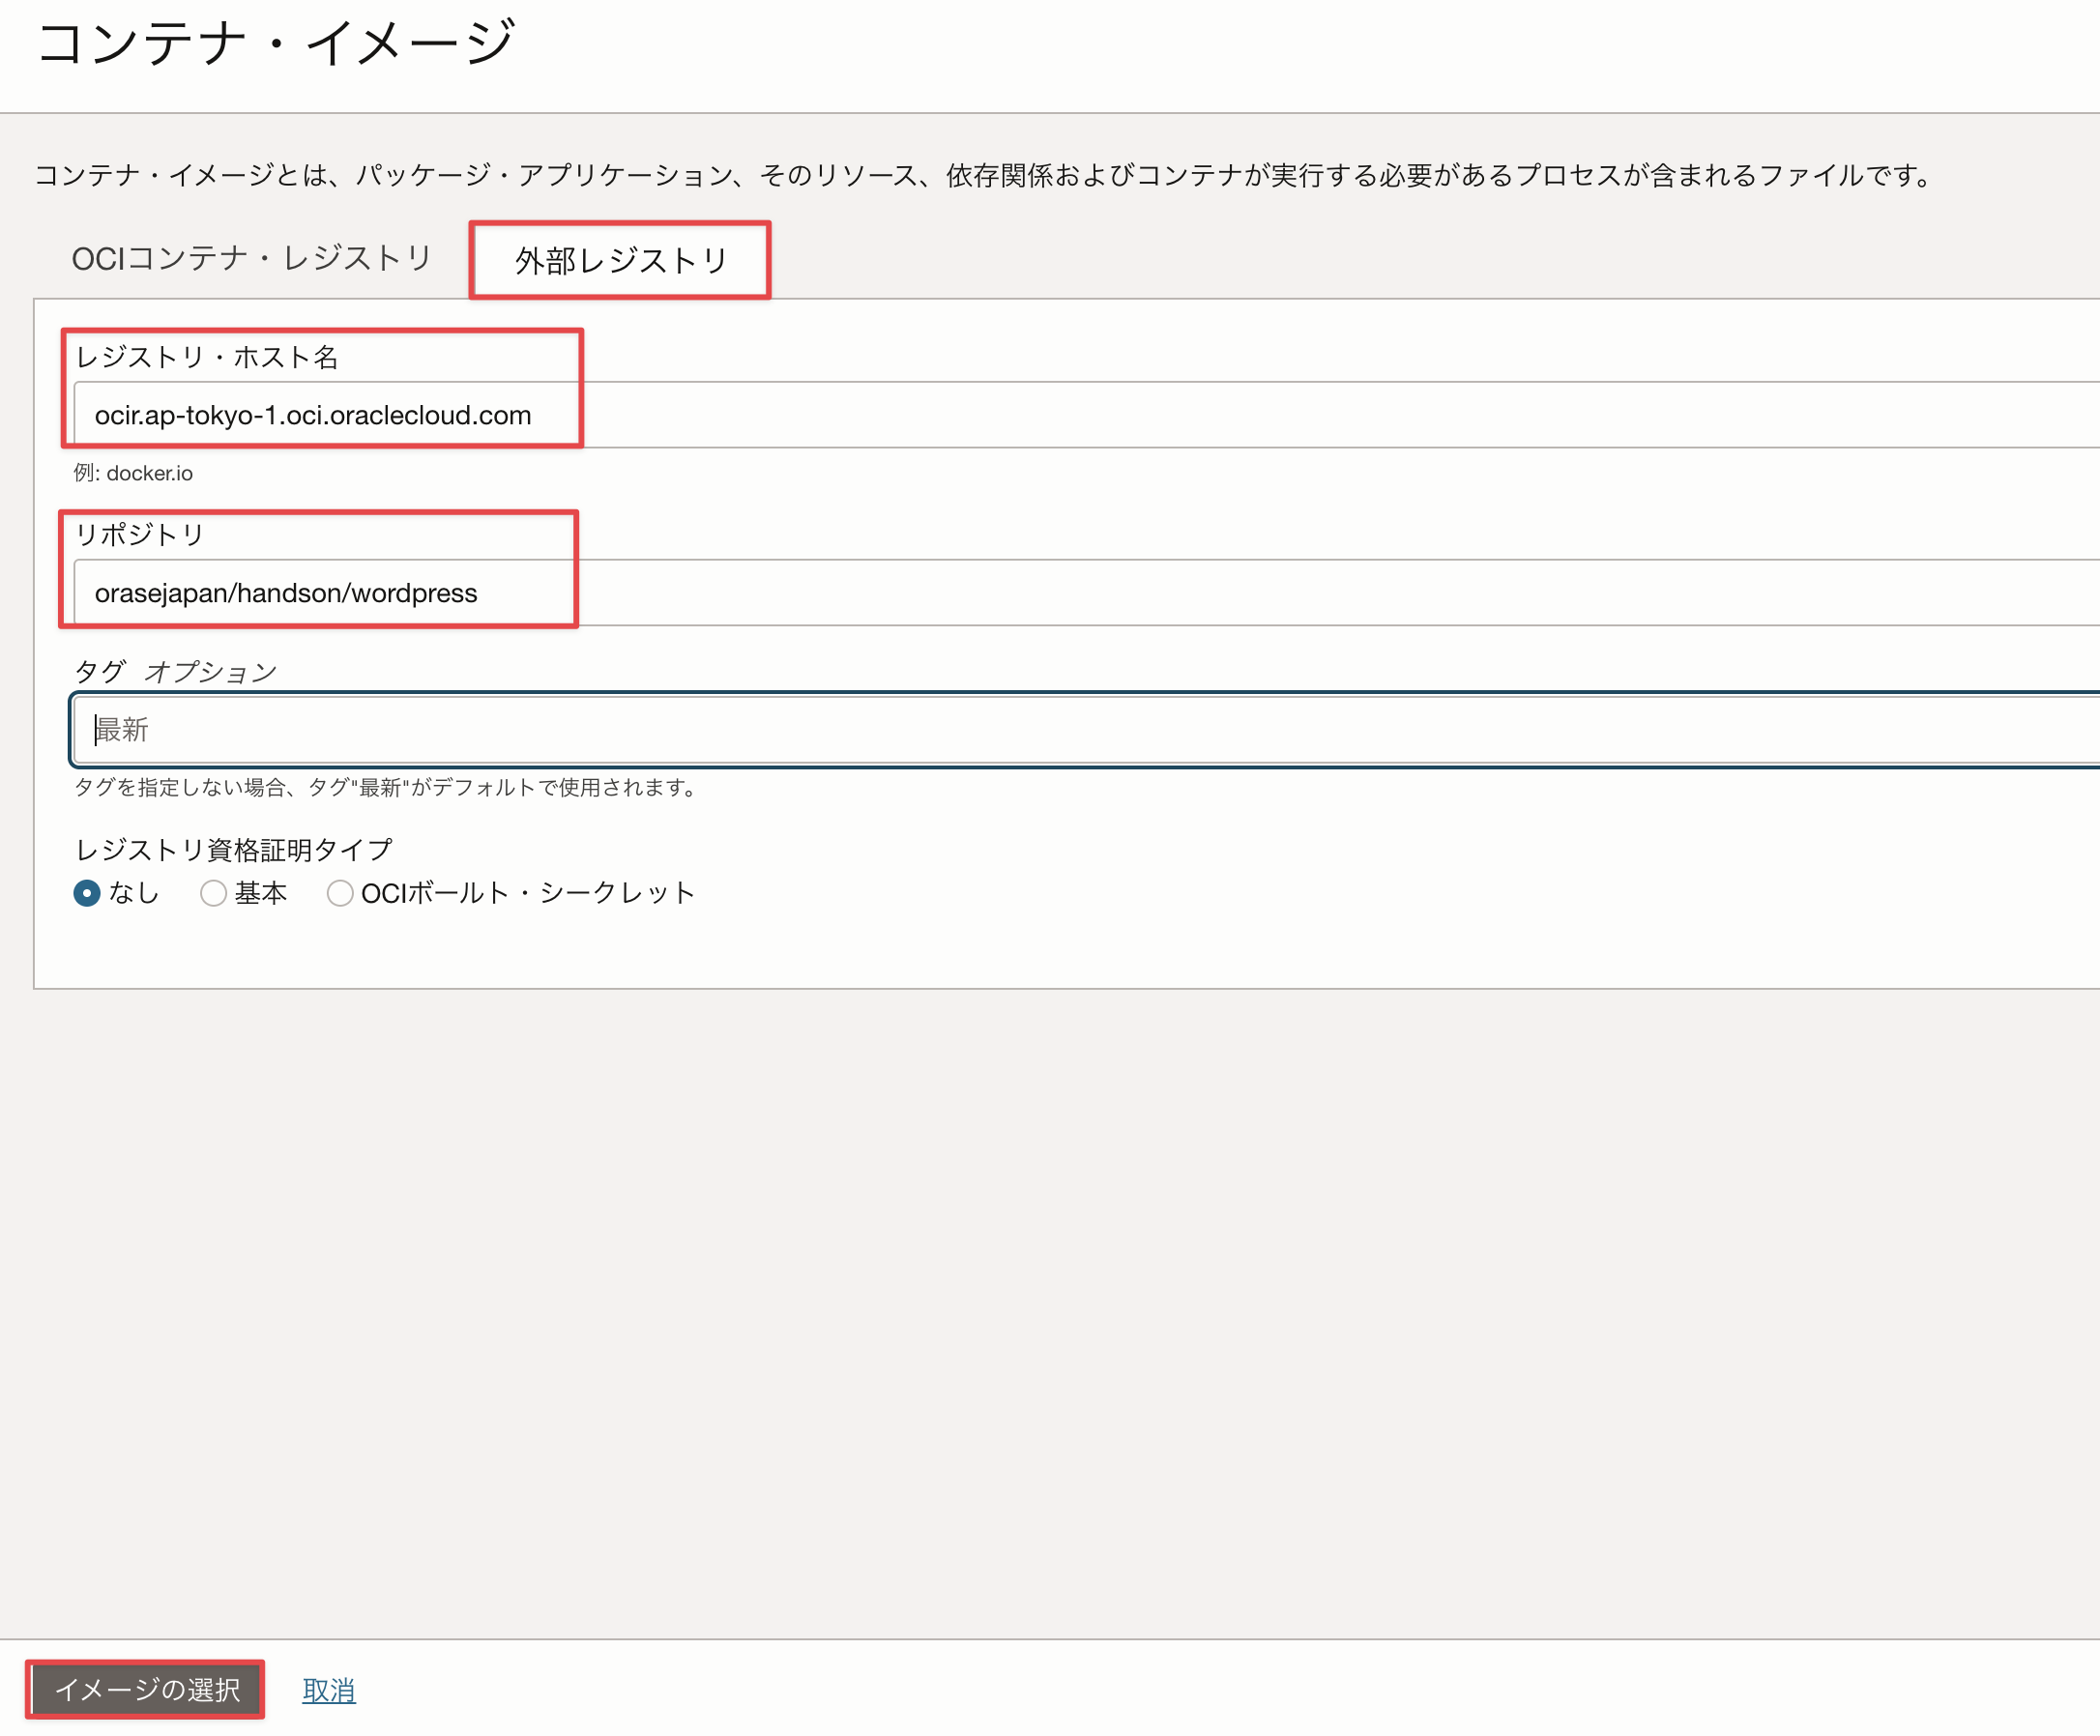Image resolution: width=2100 pixels, height=1736 pixels.
Task: Select the 外部レジストリ tab
Action: [620, 260]
